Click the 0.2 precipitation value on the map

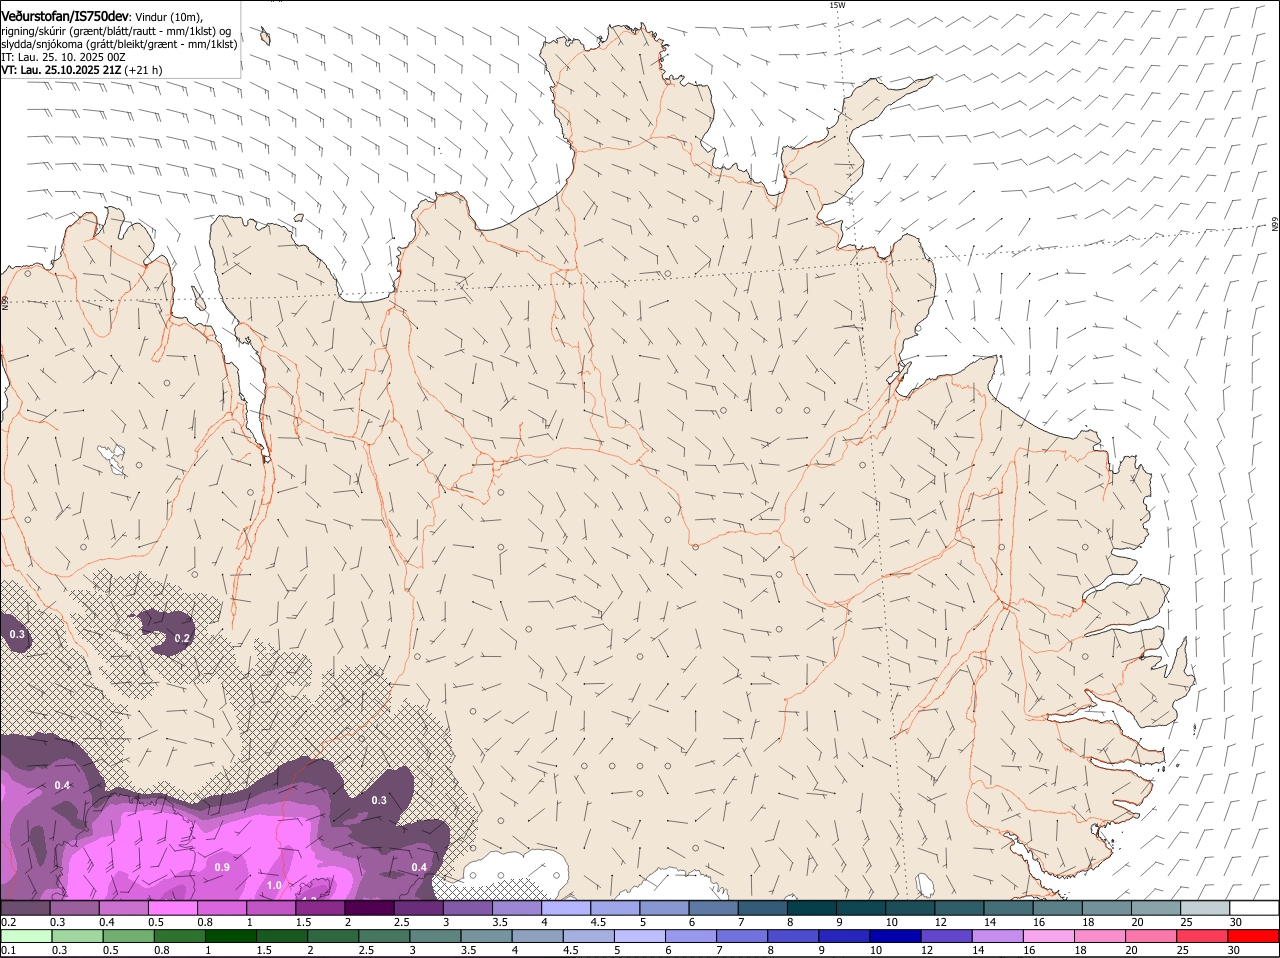(182, 638)
